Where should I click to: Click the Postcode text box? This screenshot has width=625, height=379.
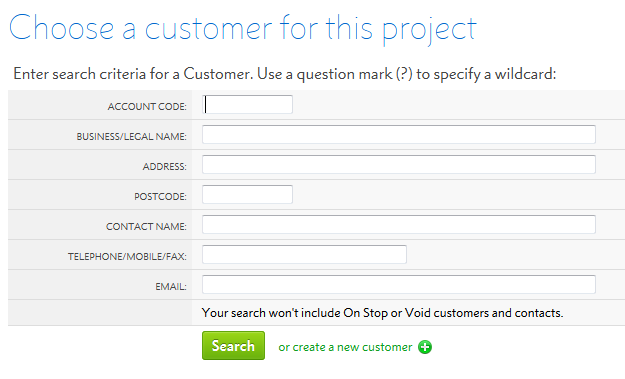pyautogui.click(x=247, y=194)
